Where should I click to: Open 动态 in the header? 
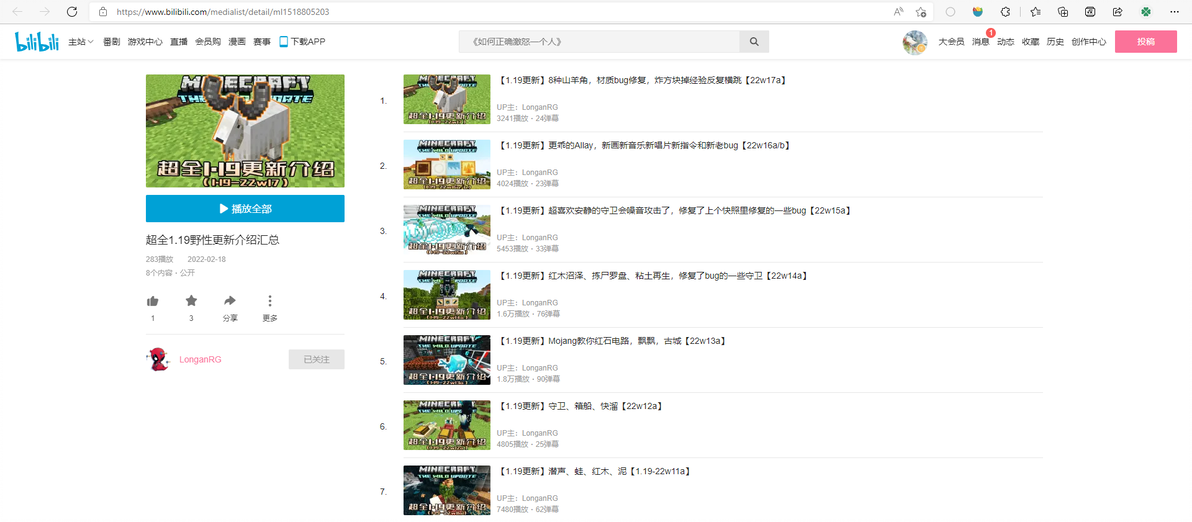coord(1005,42)
